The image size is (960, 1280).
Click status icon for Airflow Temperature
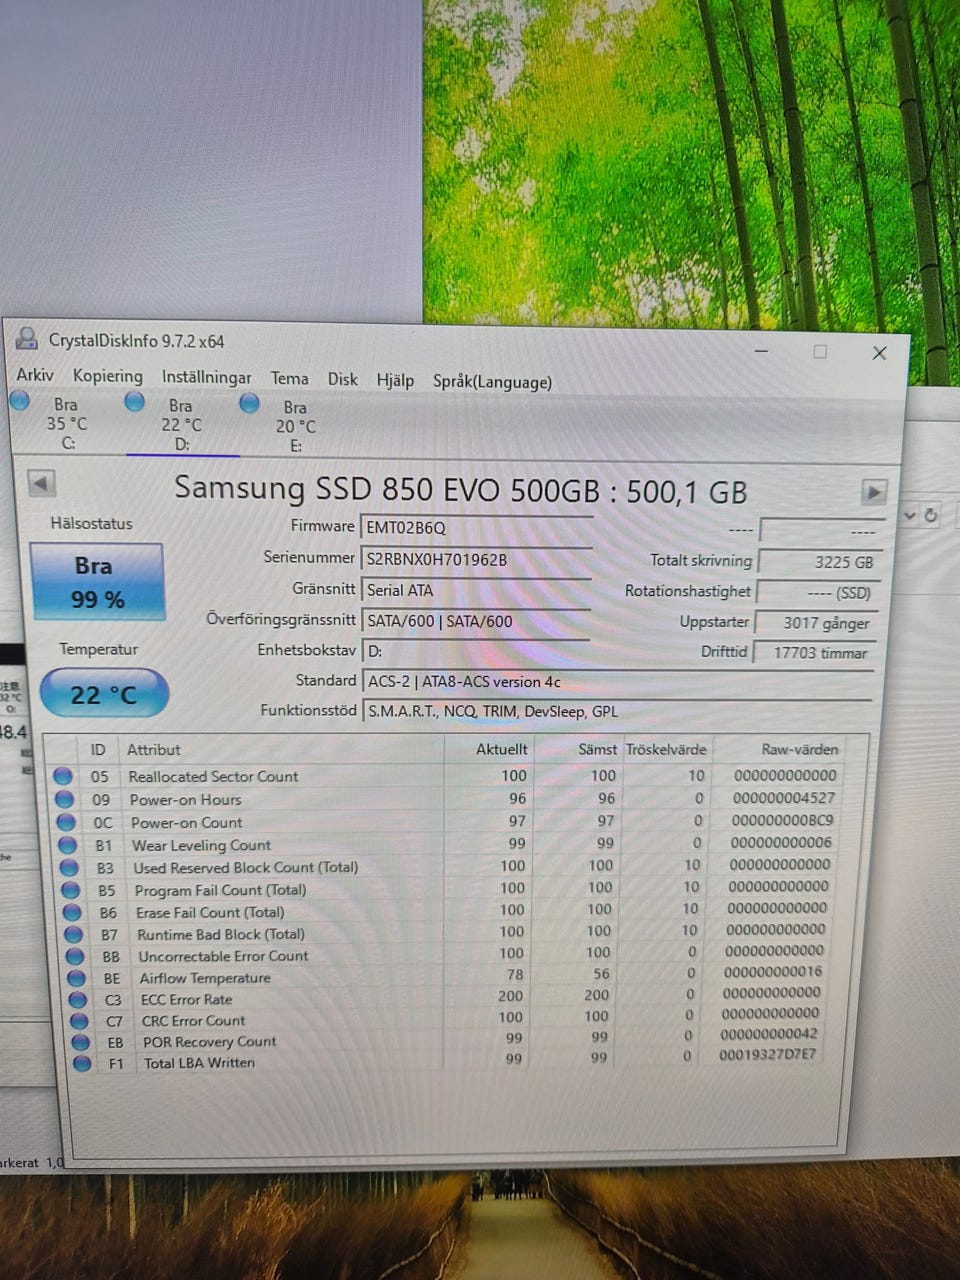(76, 978)
